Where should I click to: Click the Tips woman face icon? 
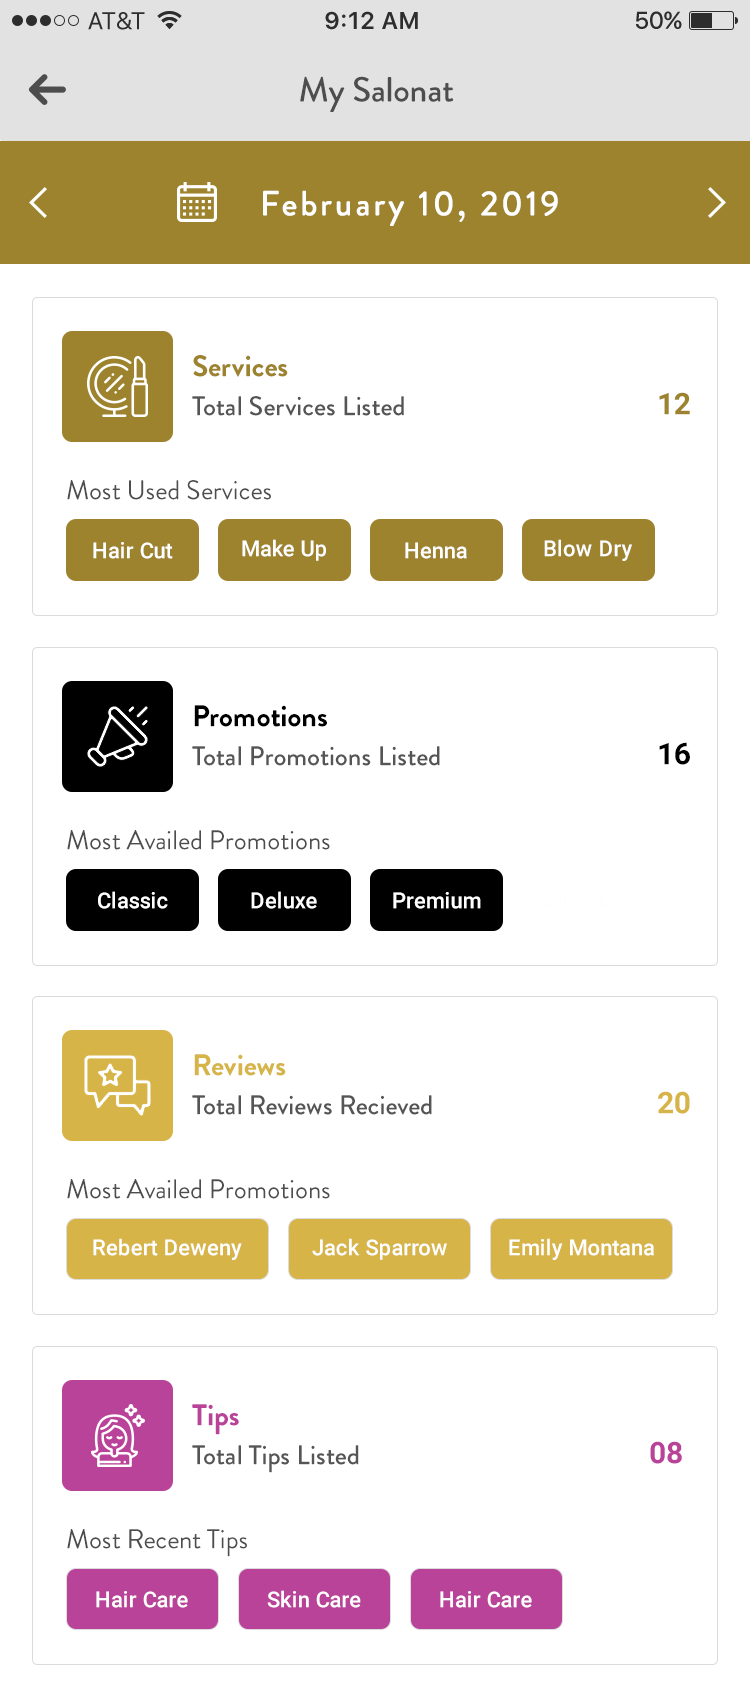(x=117, y=1436)
